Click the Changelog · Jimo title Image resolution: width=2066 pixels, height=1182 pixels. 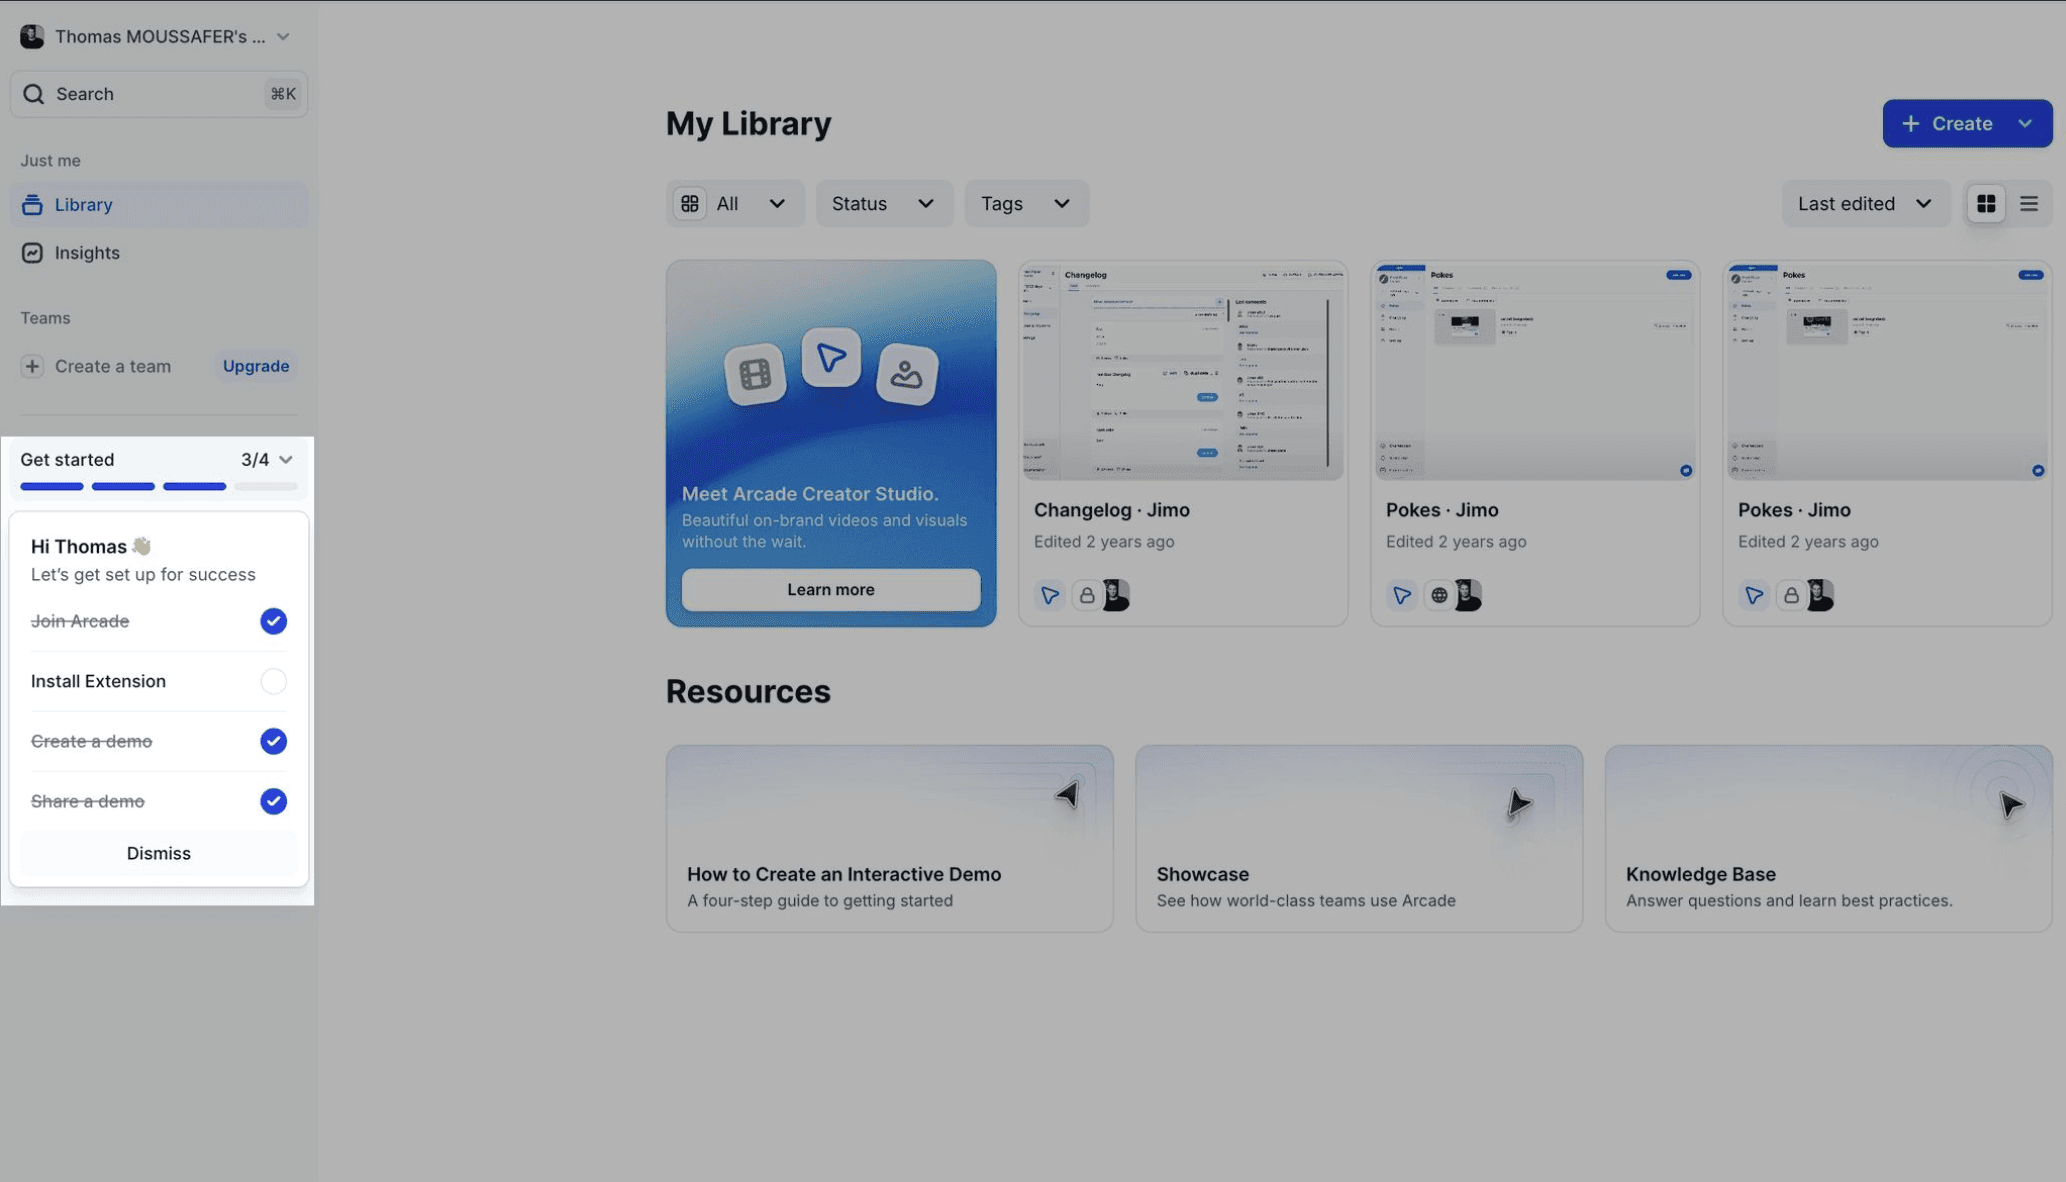(1112, 510)
